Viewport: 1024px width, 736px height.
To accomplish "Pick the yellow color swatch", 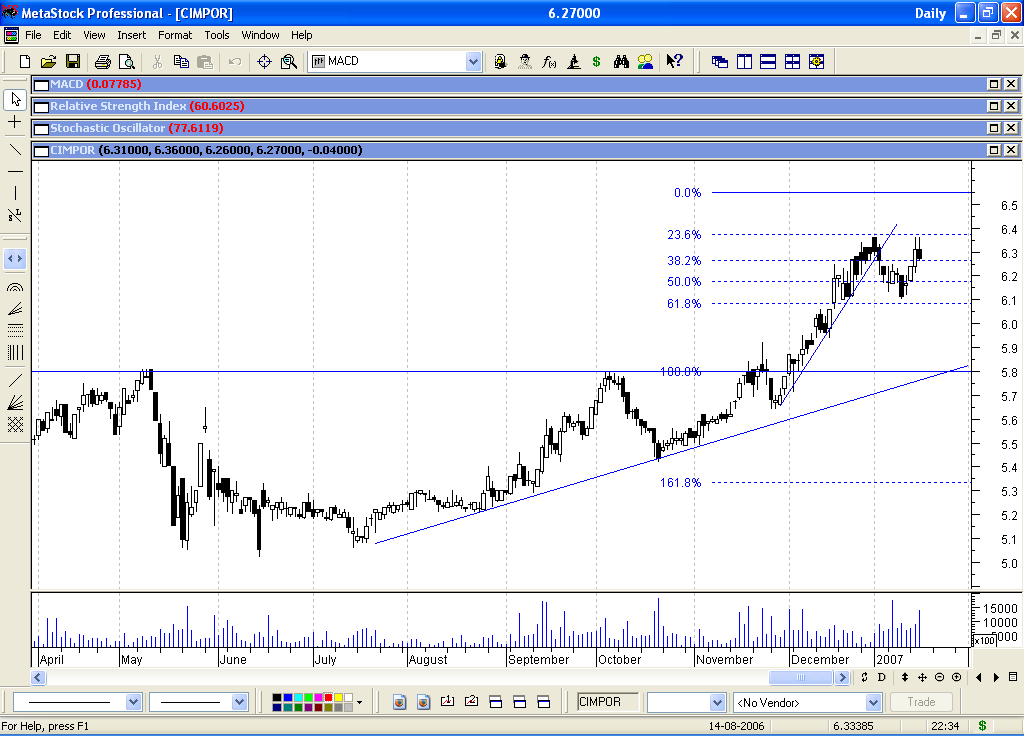I will (x=338, y=698).
